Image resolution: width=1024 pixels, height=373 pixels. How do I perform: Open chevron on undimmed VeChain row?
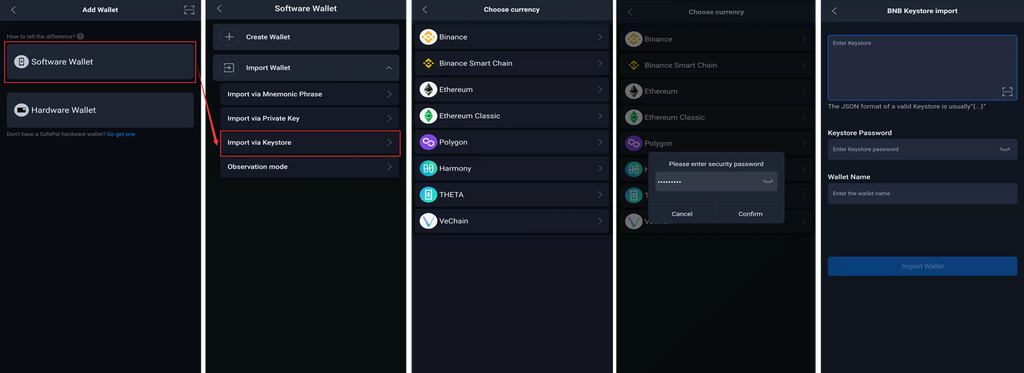pos(600,221)
